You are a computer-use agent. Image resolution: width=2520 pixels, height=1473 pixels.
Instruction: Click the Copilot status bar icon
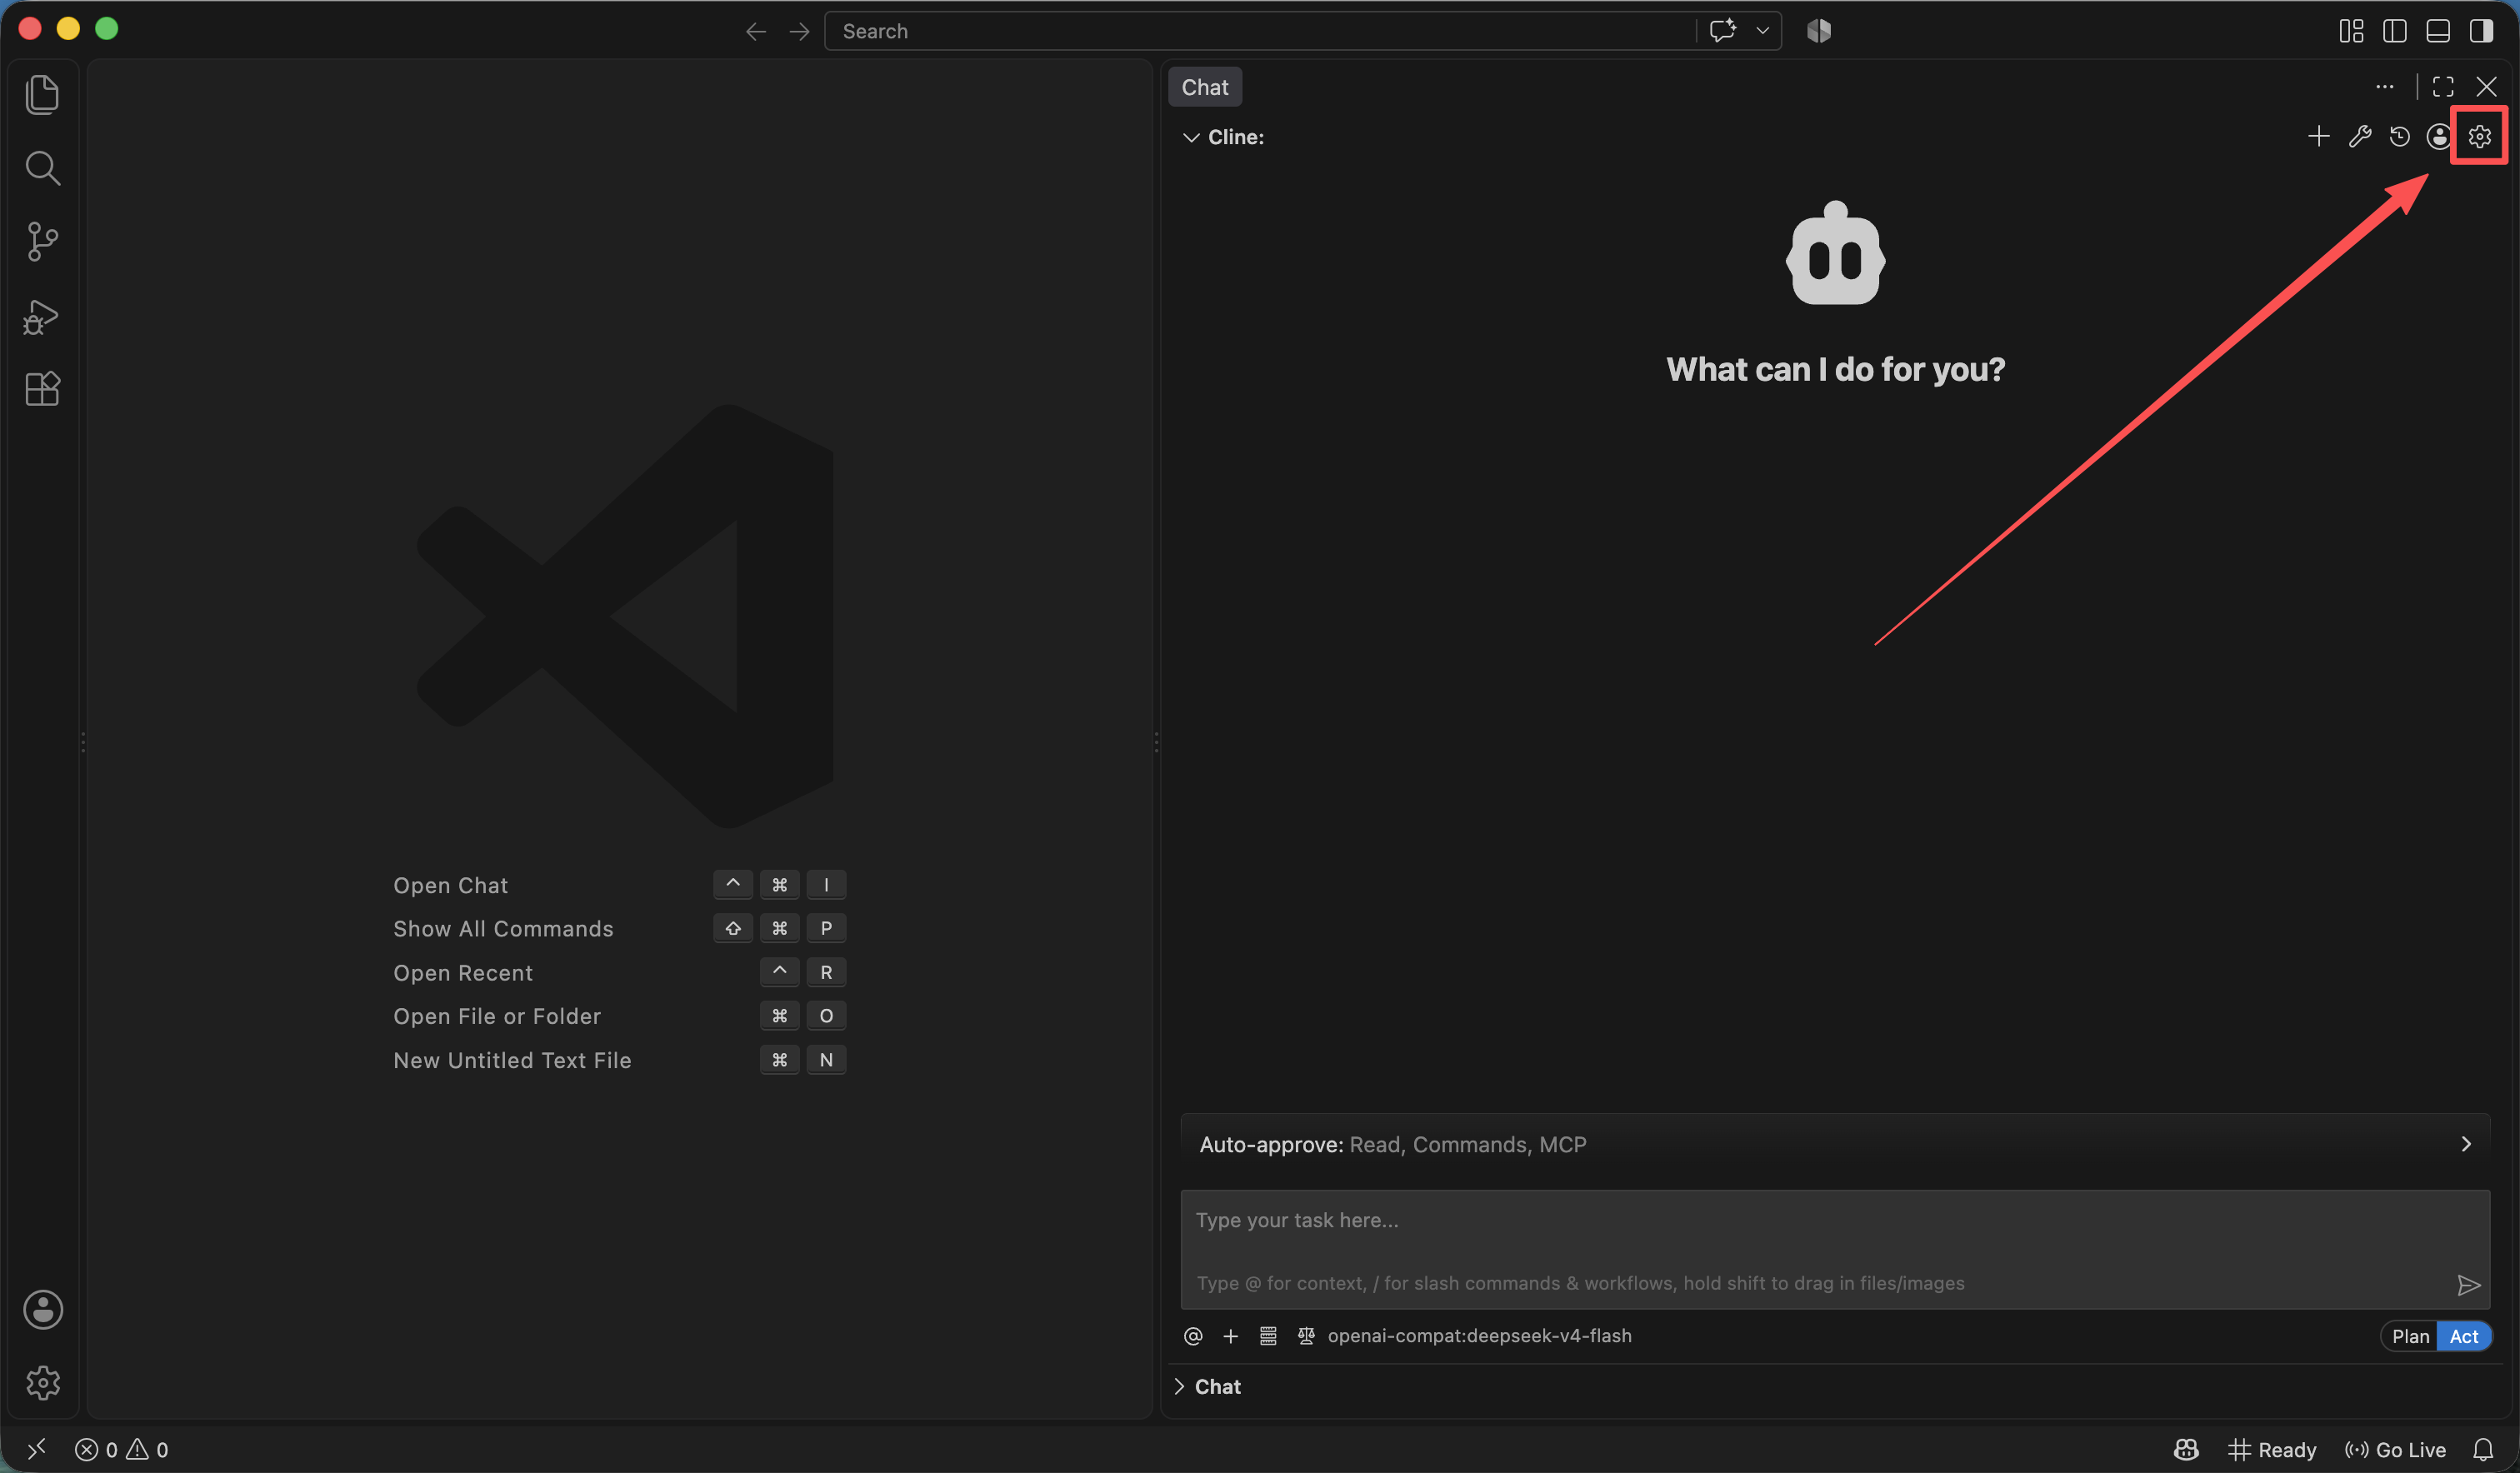2186,1449
